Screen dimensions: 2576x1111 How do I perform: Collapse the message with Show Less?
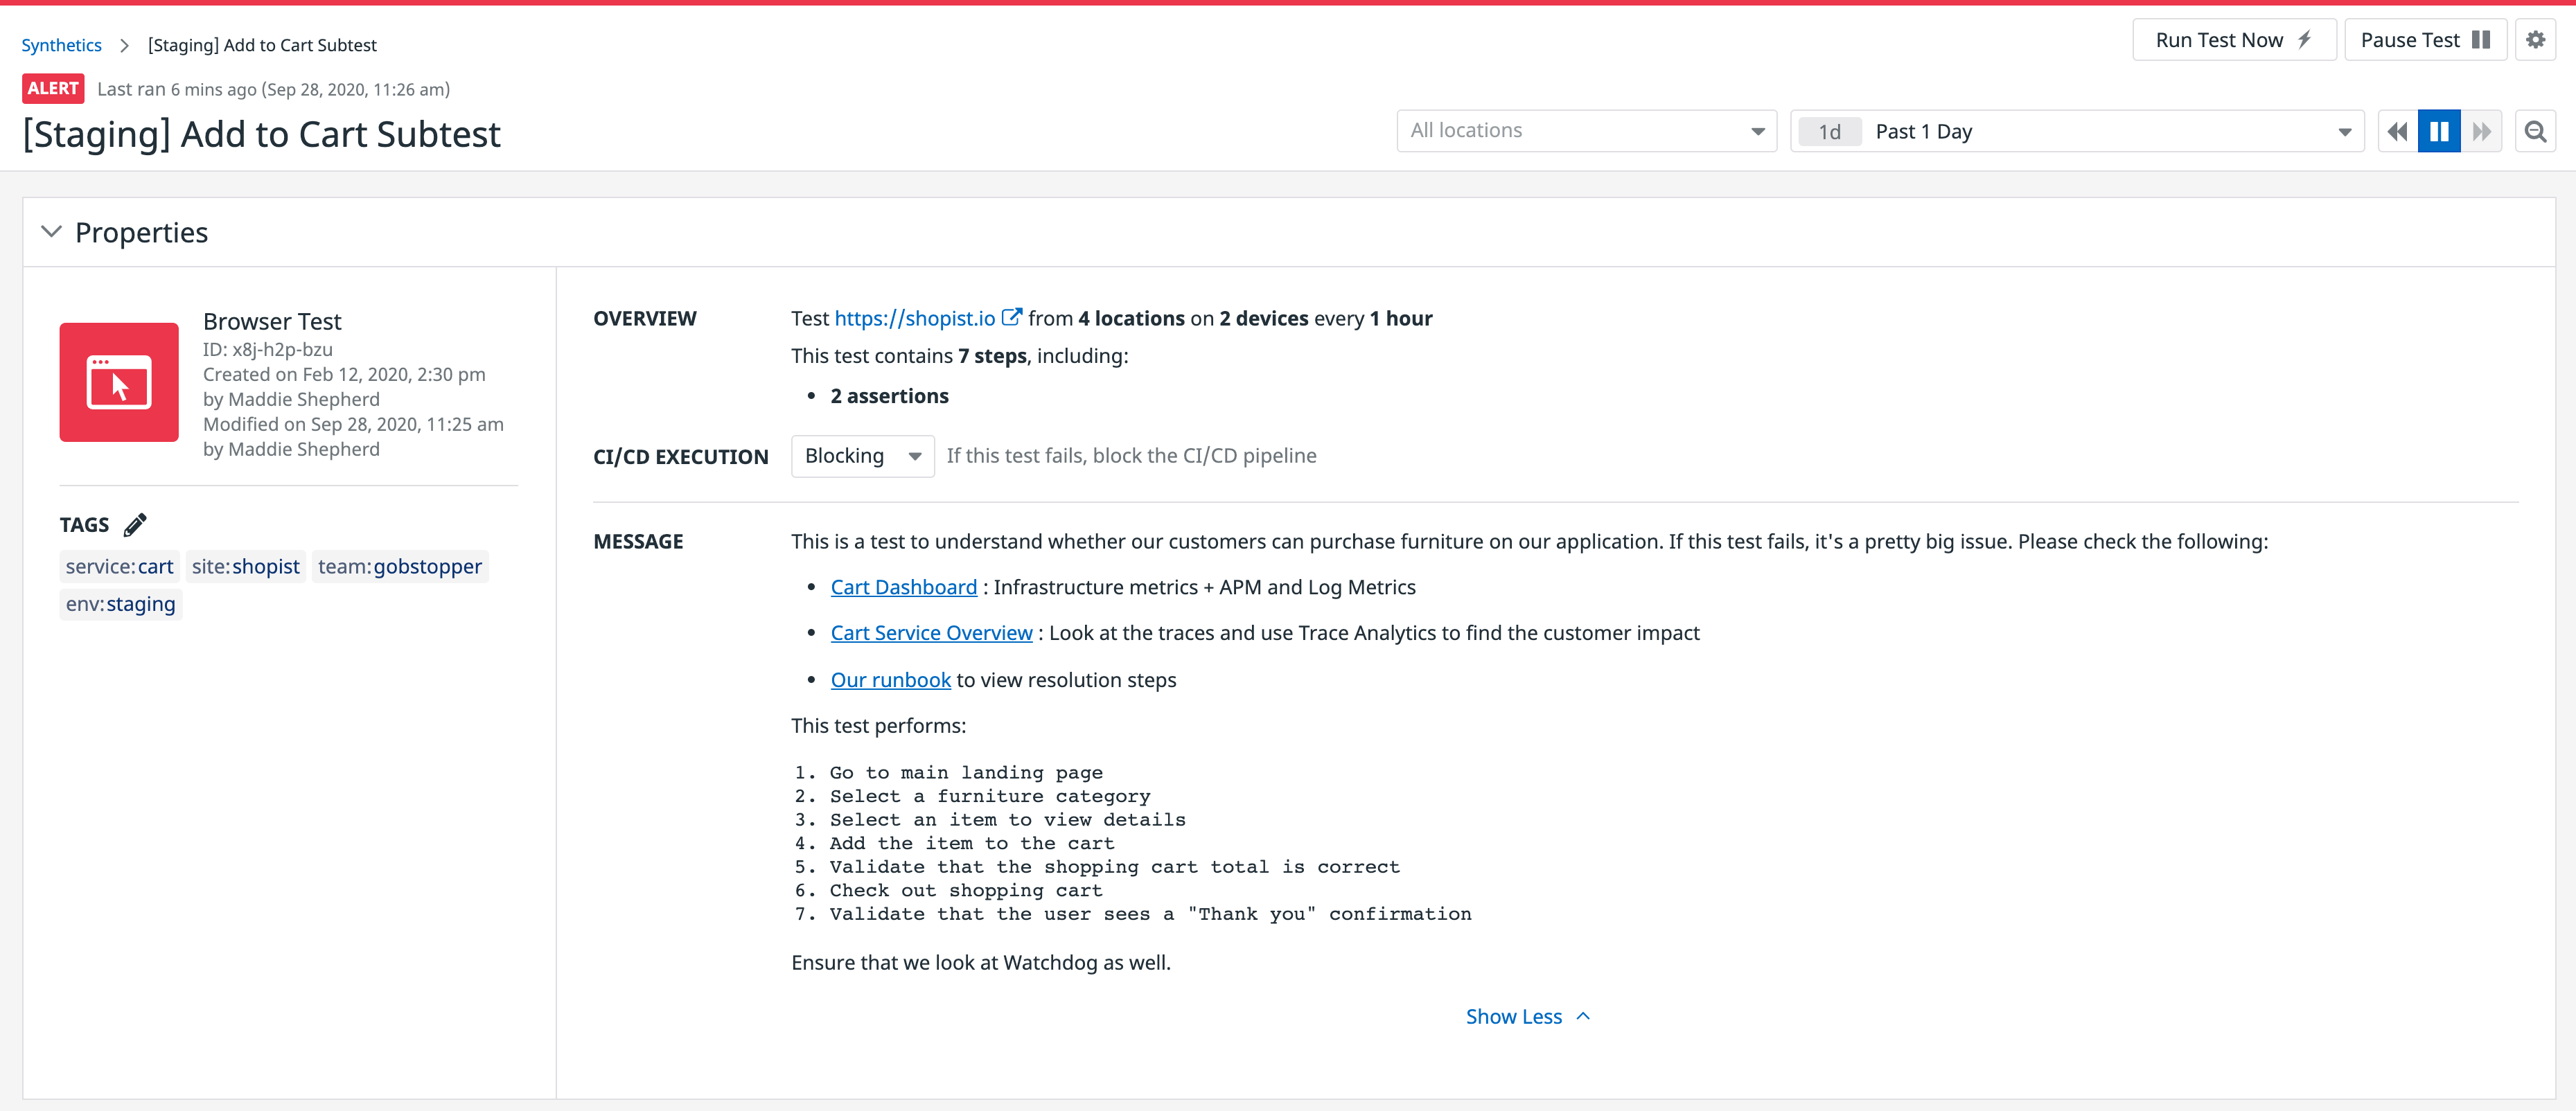pos(1527,1016)
